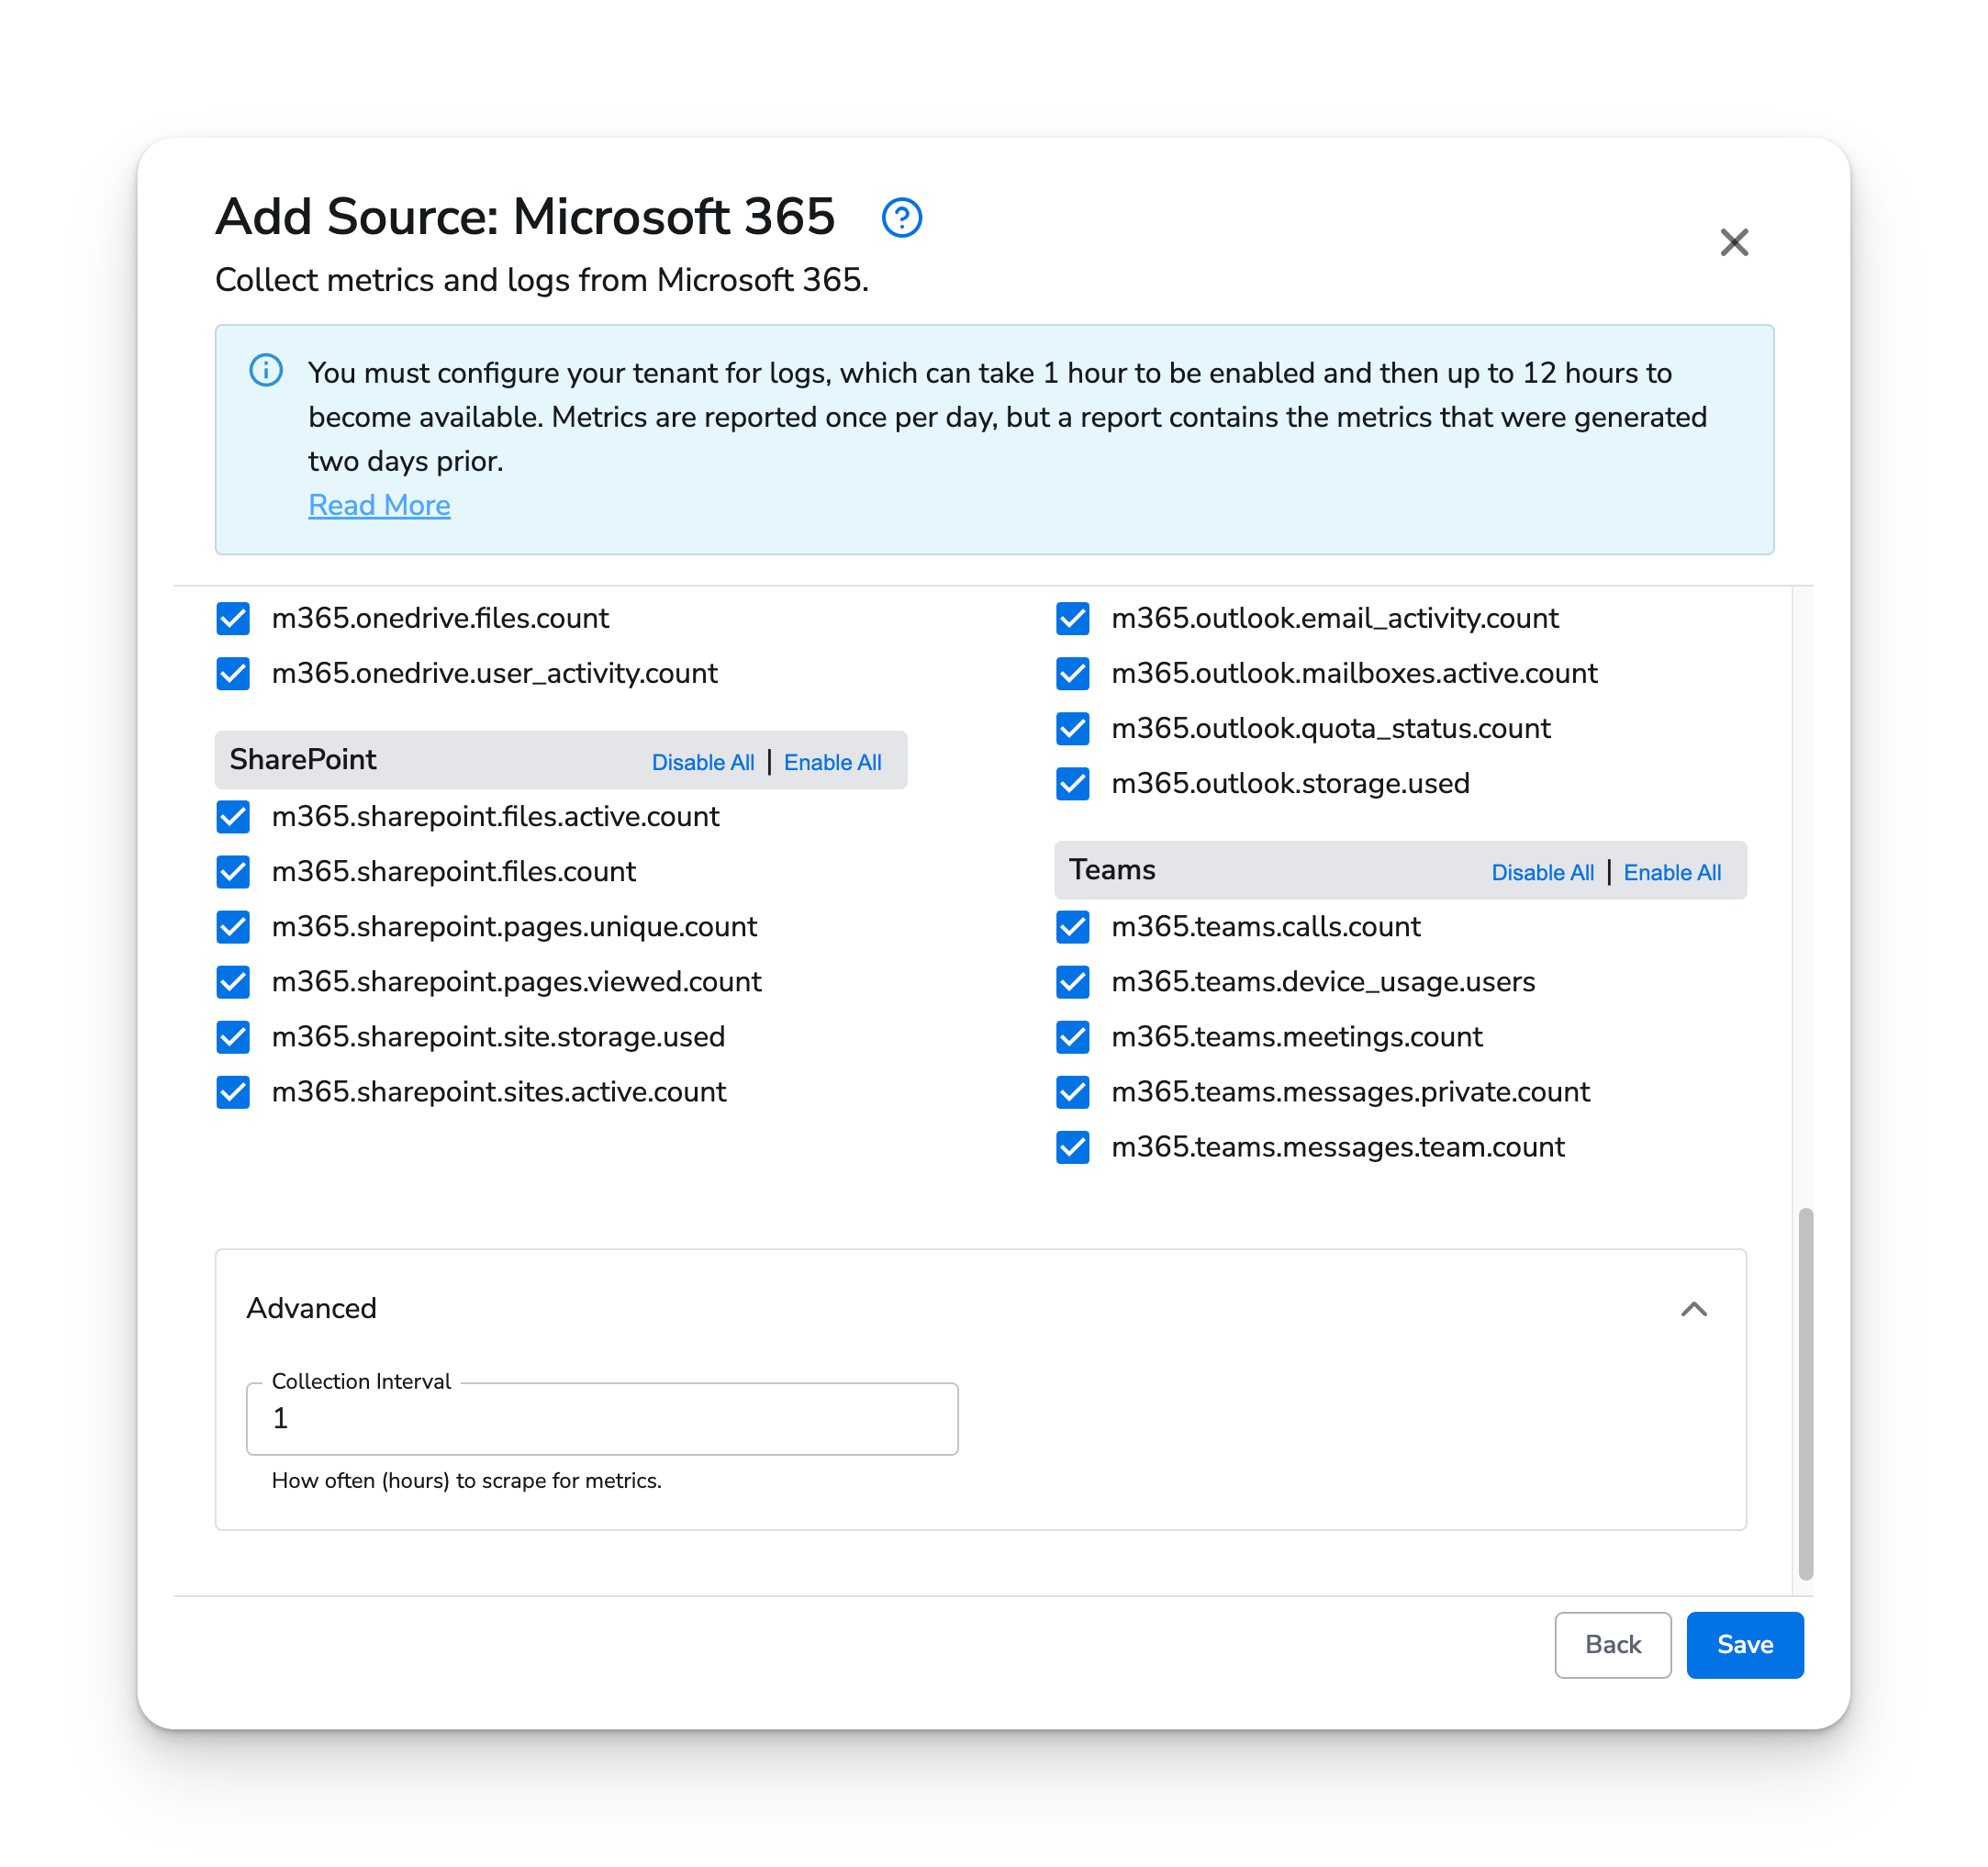Uncheck m365.onedrive.files.count
Viewport: 1988px width, 1867px height.
tap(233, 618)
